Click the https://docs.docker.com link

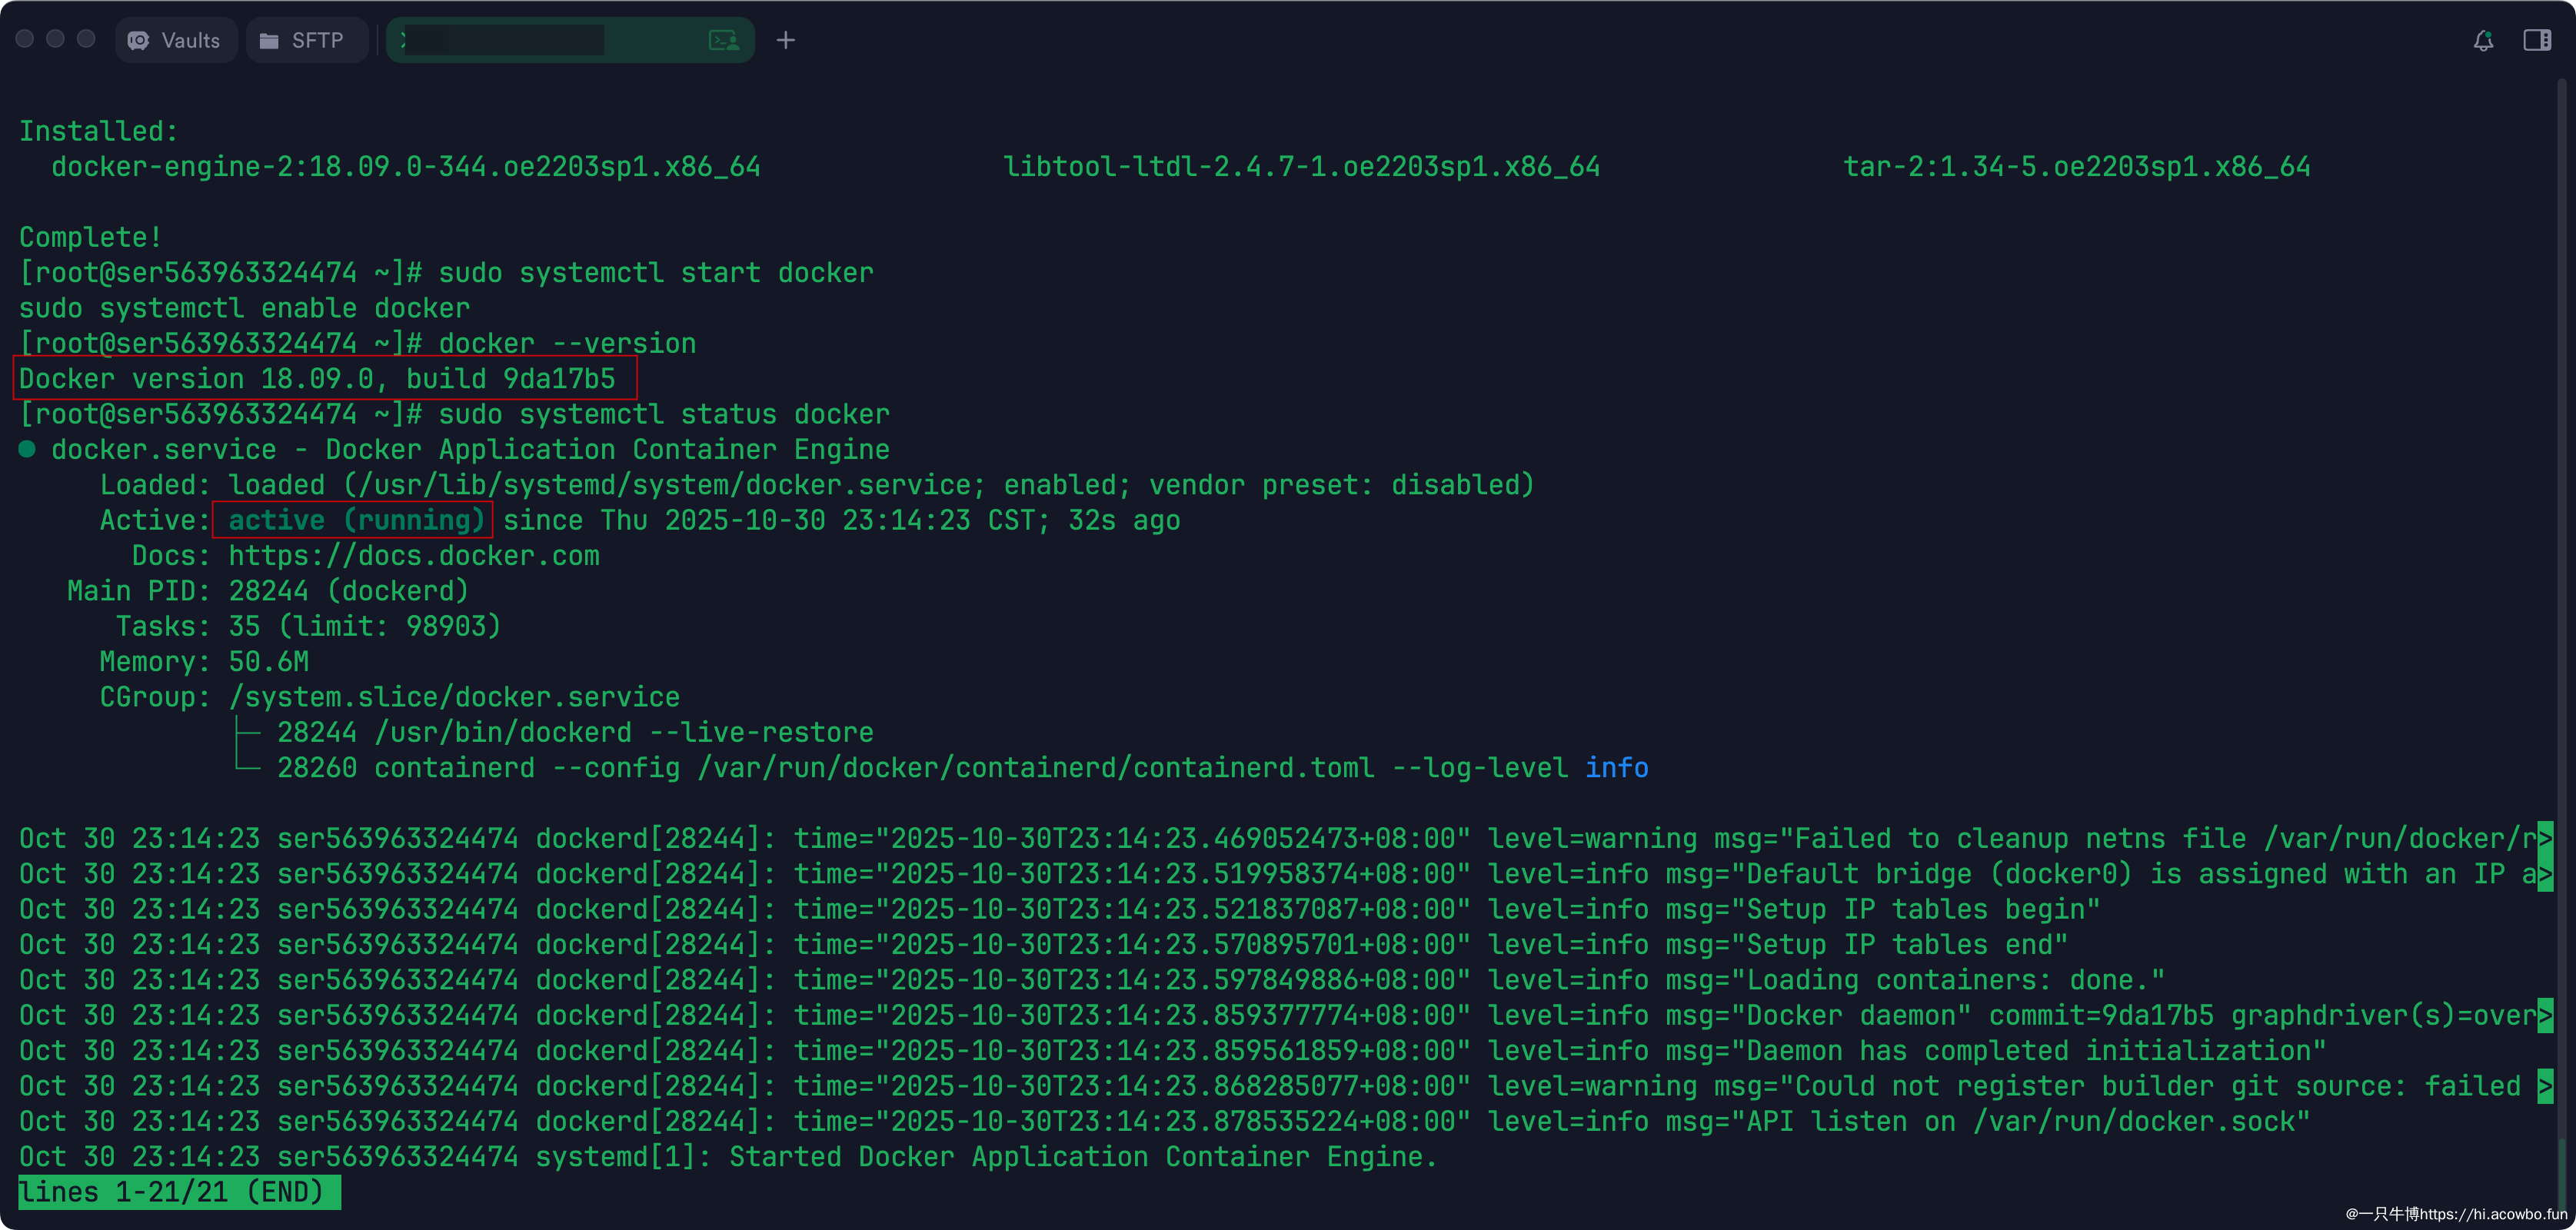(414, 555)
